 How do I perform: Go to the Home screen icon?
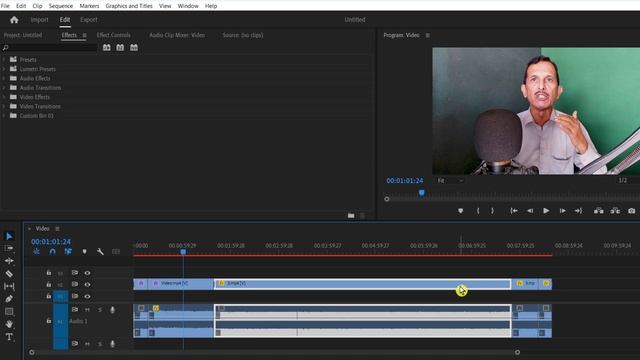click(x=14, y=20)
